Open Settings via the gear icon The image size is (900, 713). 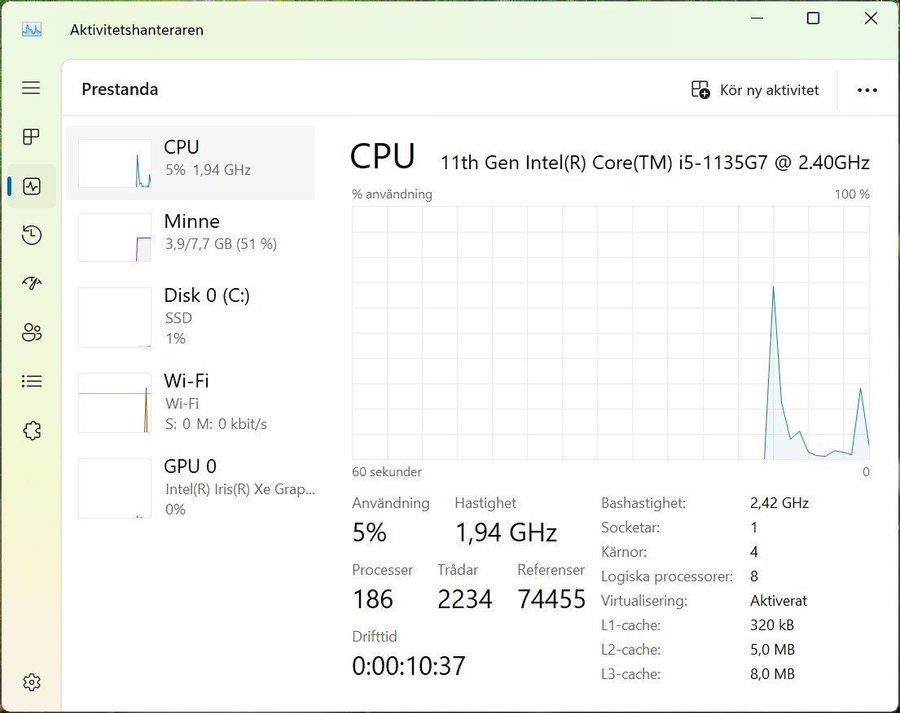point(31,682)
